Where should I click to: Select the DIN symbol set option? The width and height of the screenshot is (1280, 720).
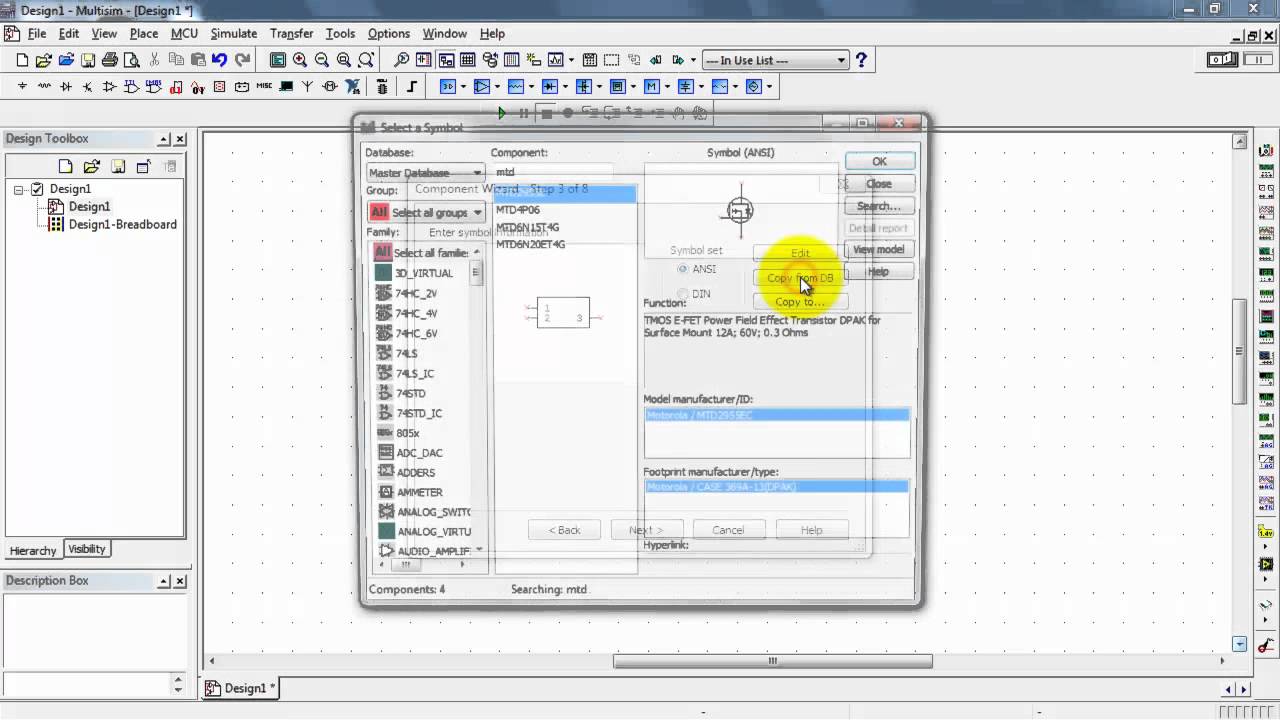(683, 294)
